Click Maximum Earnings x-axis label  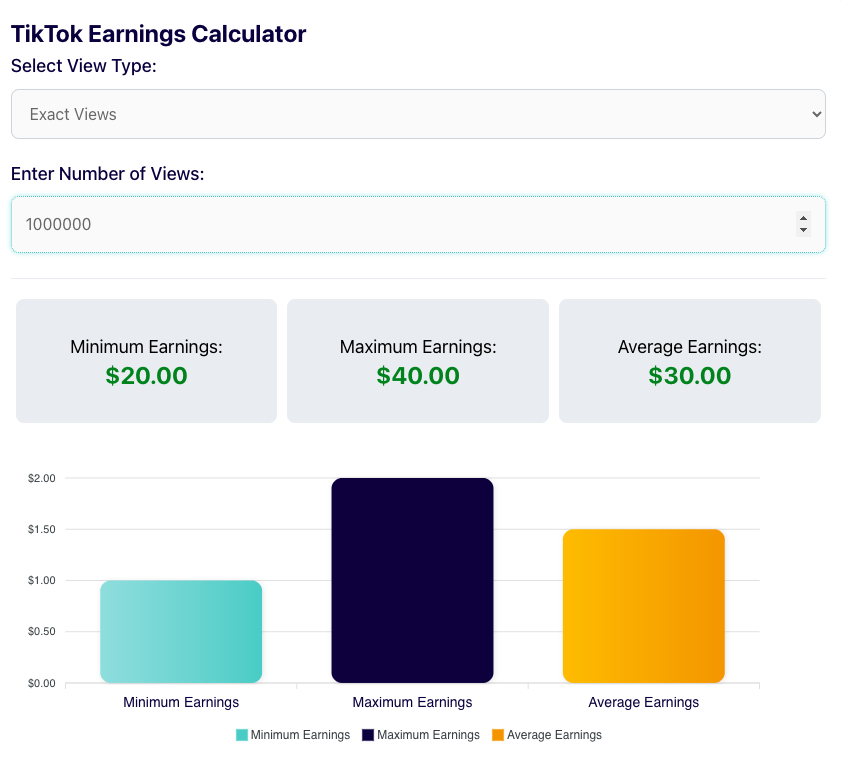click(x=412, y=703)
